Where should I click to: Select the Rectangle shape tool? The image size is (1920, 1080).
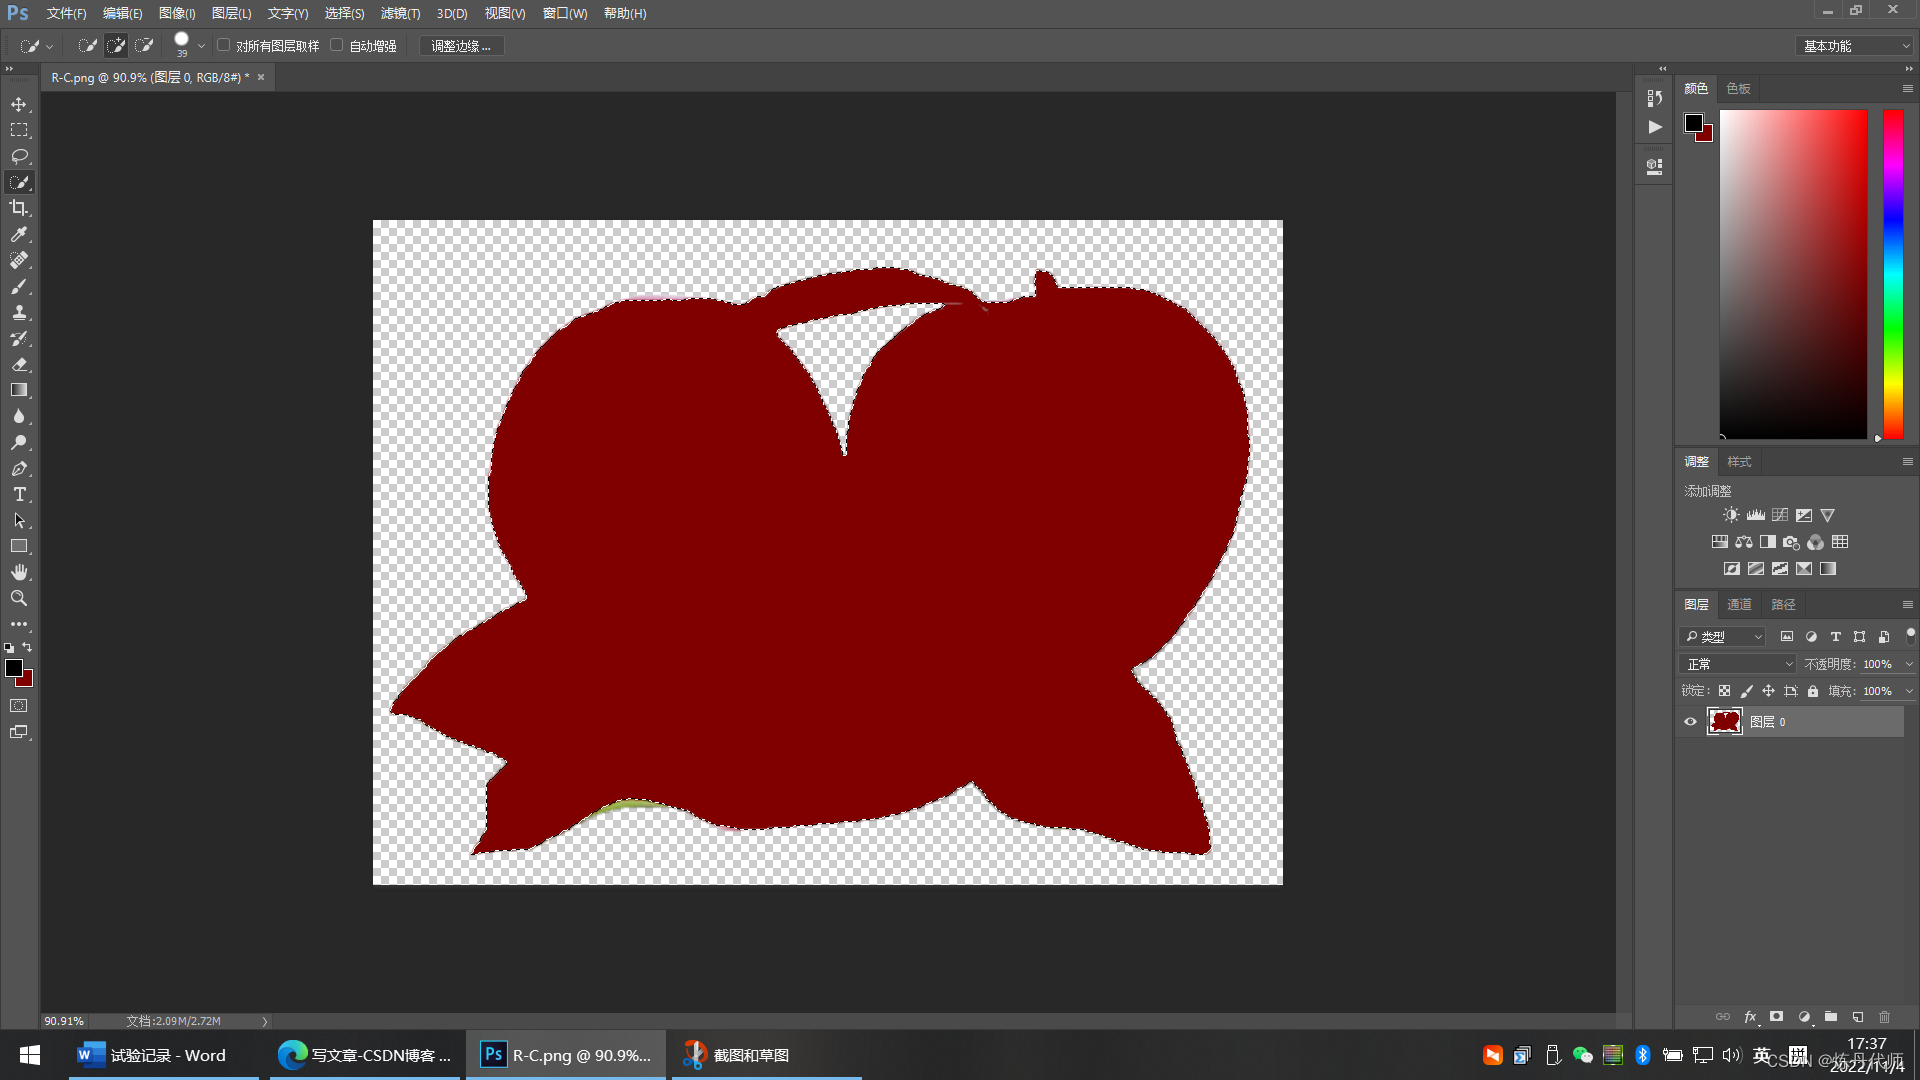(19, 546)
